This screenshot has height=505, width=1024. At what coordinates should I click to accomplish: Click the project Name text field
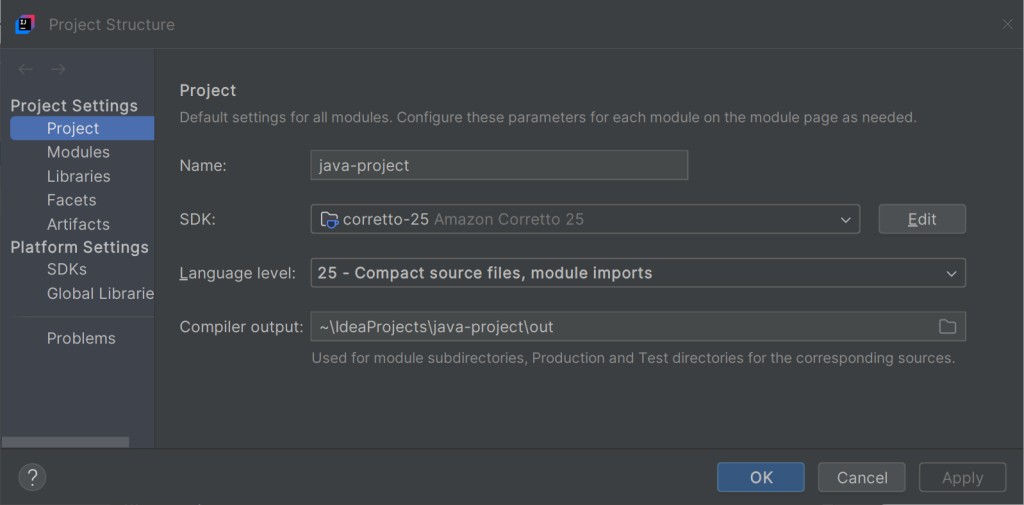[x=499, y=165]
